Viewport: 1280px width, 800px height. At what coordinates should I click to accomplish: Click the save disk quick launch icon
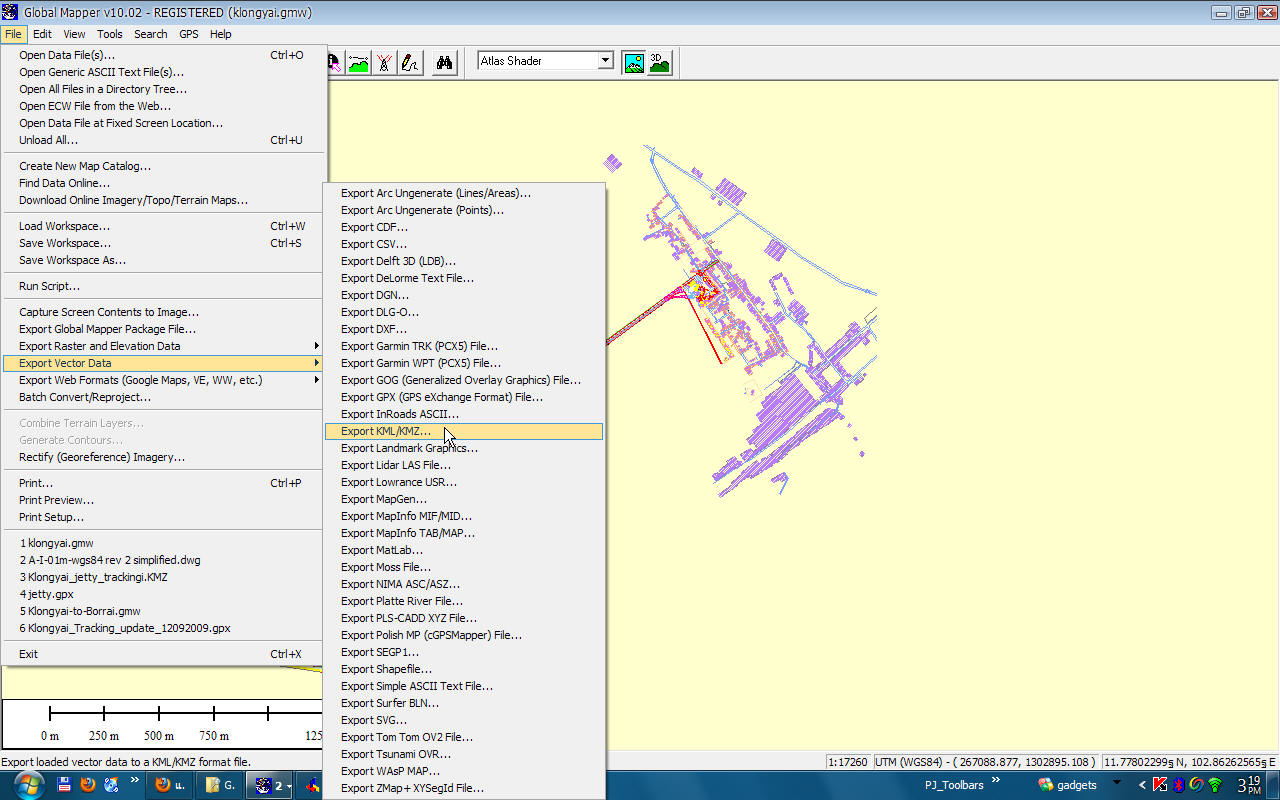pyautogui.click(x=63, y=785)
